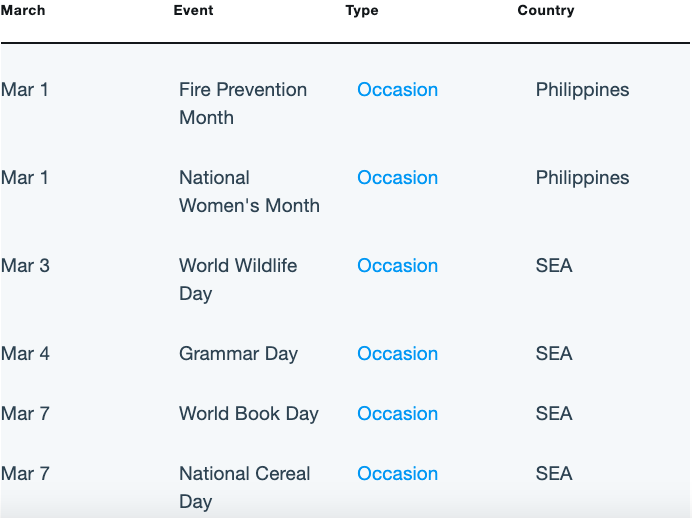Select the National Women's Month event text
This screenshot has height=518, width=692.
click(249, 191)
